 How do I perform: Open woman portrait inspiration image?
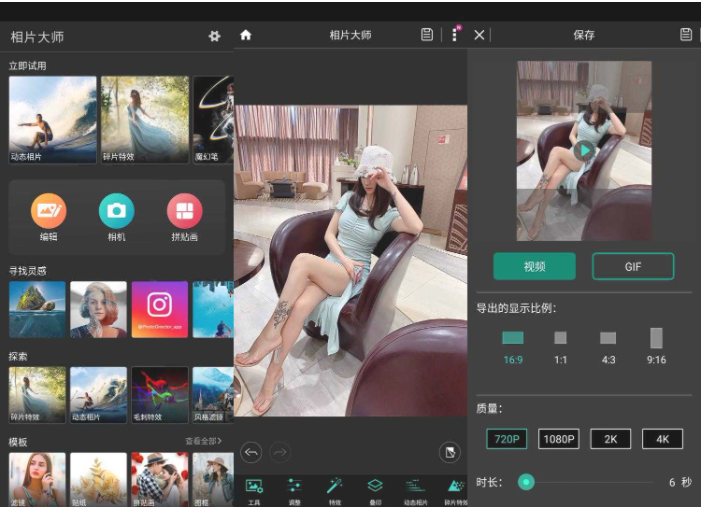click(x=98, y=309)
